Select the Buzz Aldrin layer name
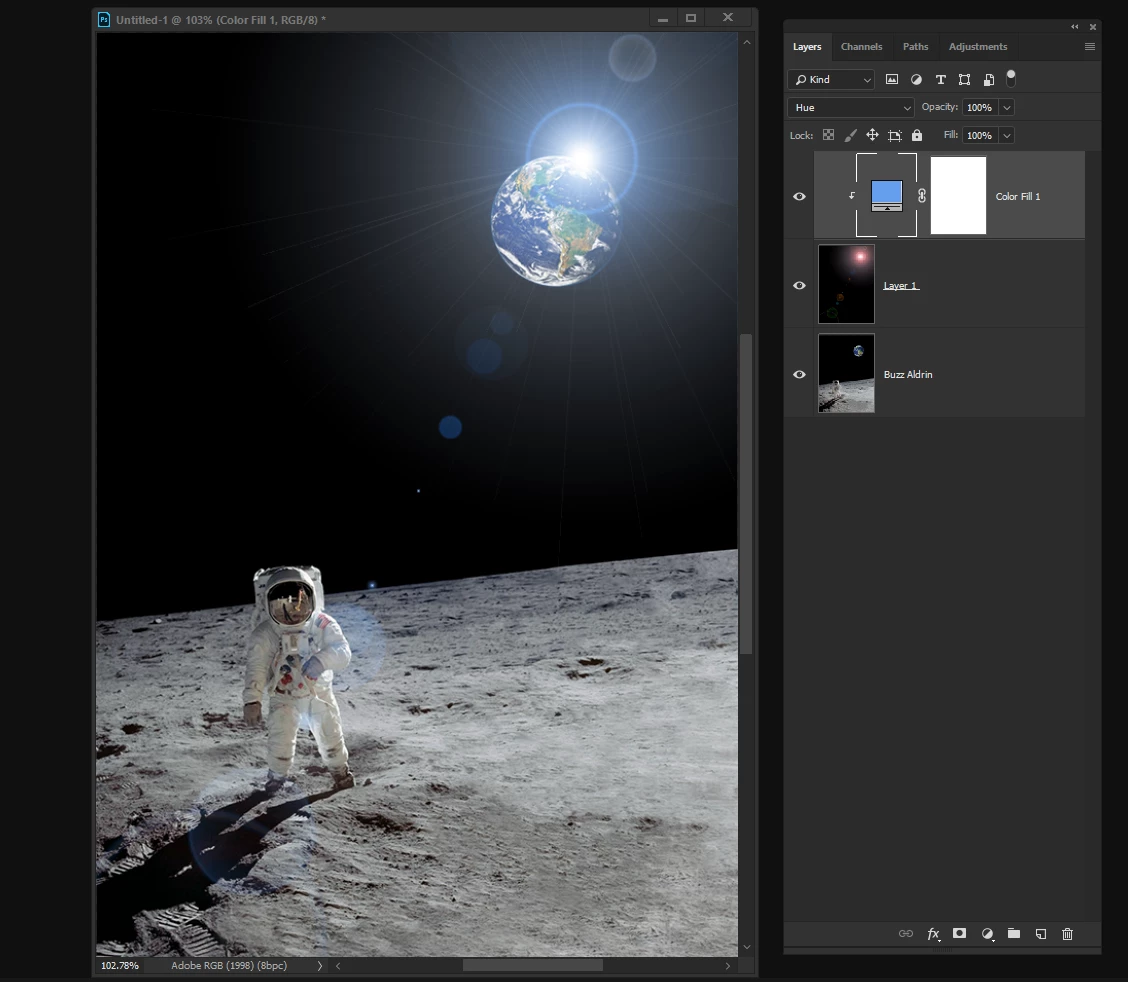This screenshot has width=1128, height=982. click(908, 375)
